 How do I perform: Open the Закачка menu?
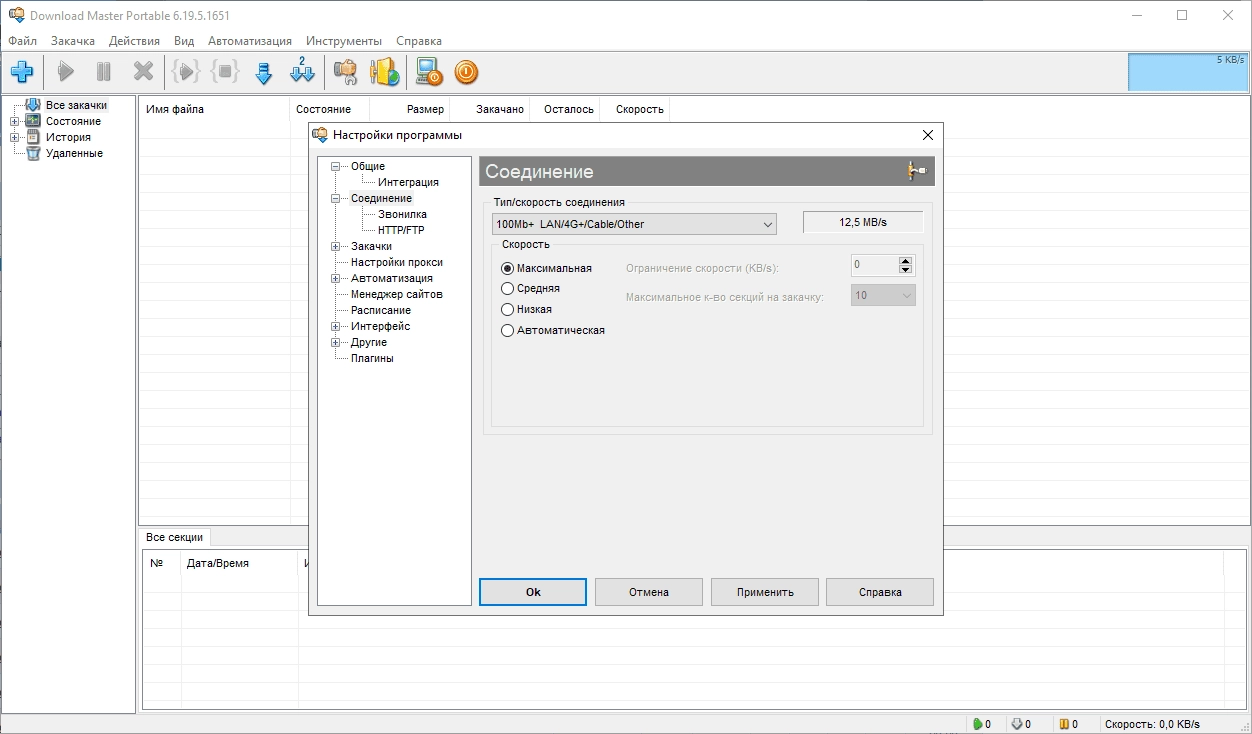pos(73,41)
